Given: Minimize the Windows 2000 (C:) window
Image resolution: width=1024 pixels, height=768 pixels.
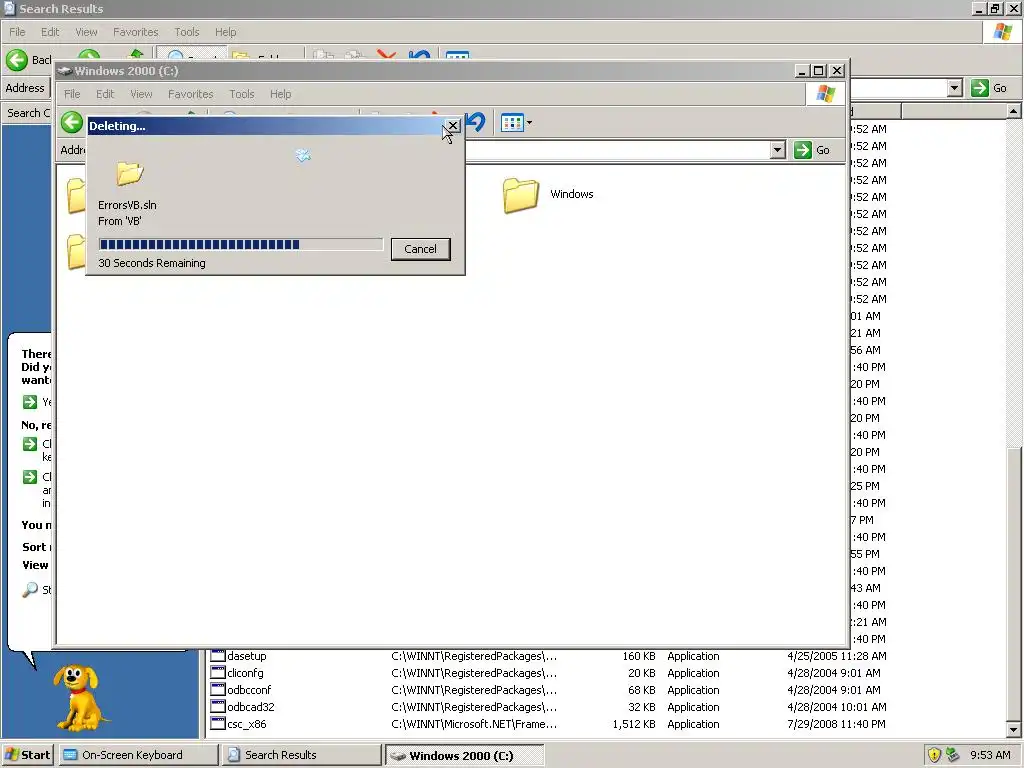Looking at the screenshot, I should pyautogui.click(x=803, y=71).
